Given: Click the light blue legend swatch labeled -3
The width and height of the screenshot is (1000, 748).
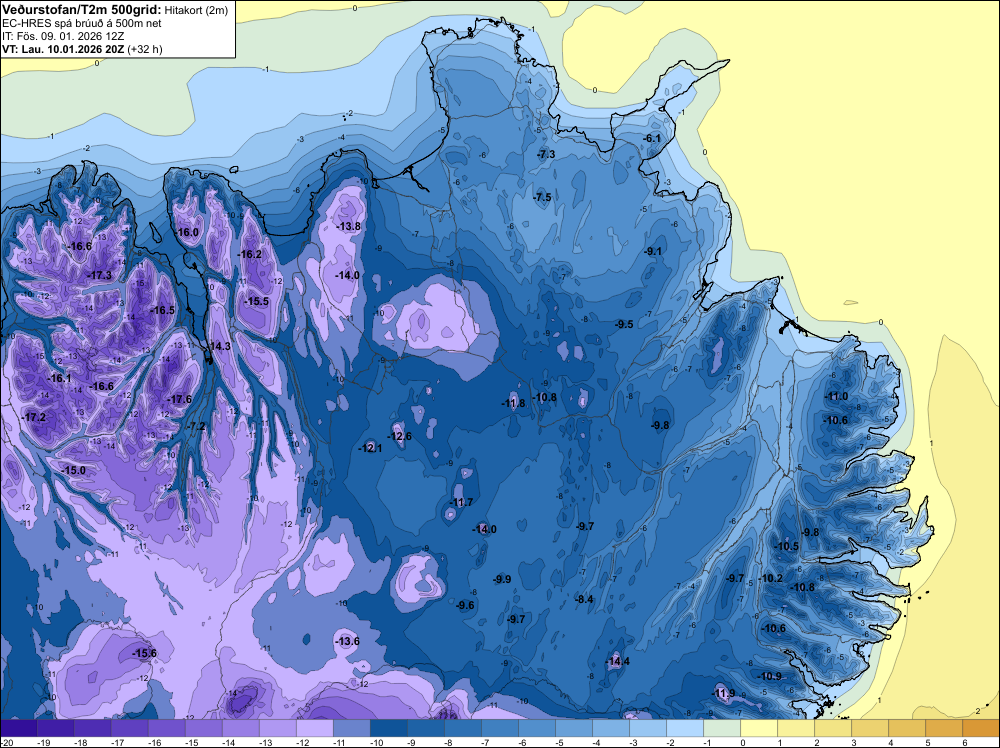Looking at the screenshot, I should (647, 728).
